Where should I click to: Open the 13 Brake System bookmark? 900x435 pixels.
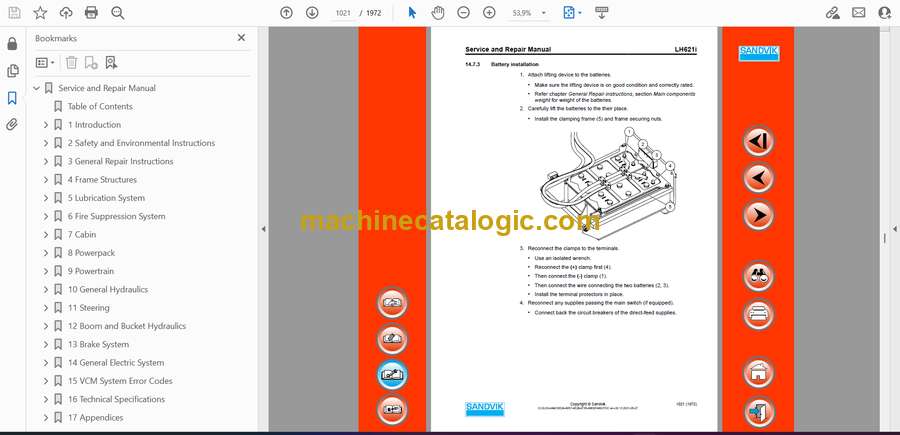(x=98, y=344)
